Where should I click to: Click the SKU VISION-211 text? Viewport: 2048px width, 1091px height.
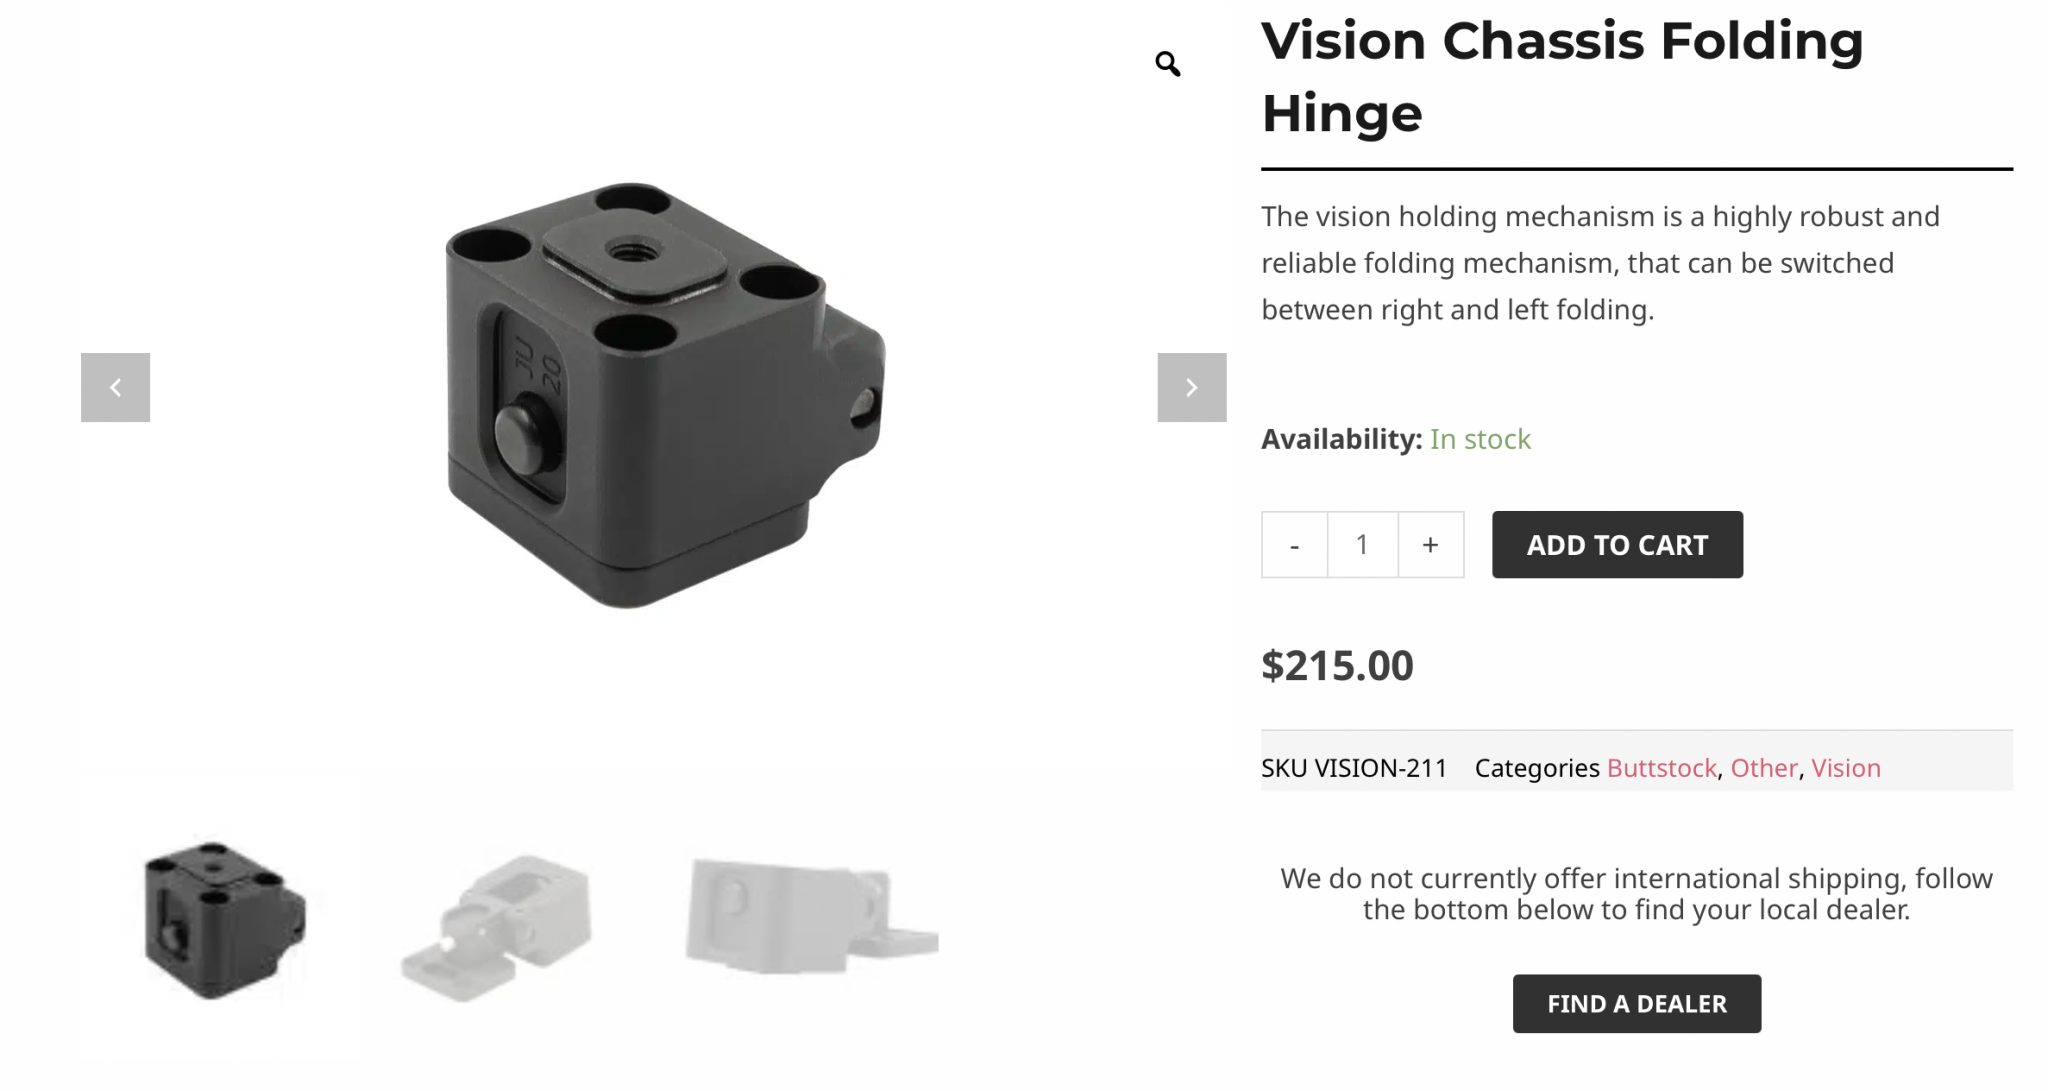click(1354, 768)
